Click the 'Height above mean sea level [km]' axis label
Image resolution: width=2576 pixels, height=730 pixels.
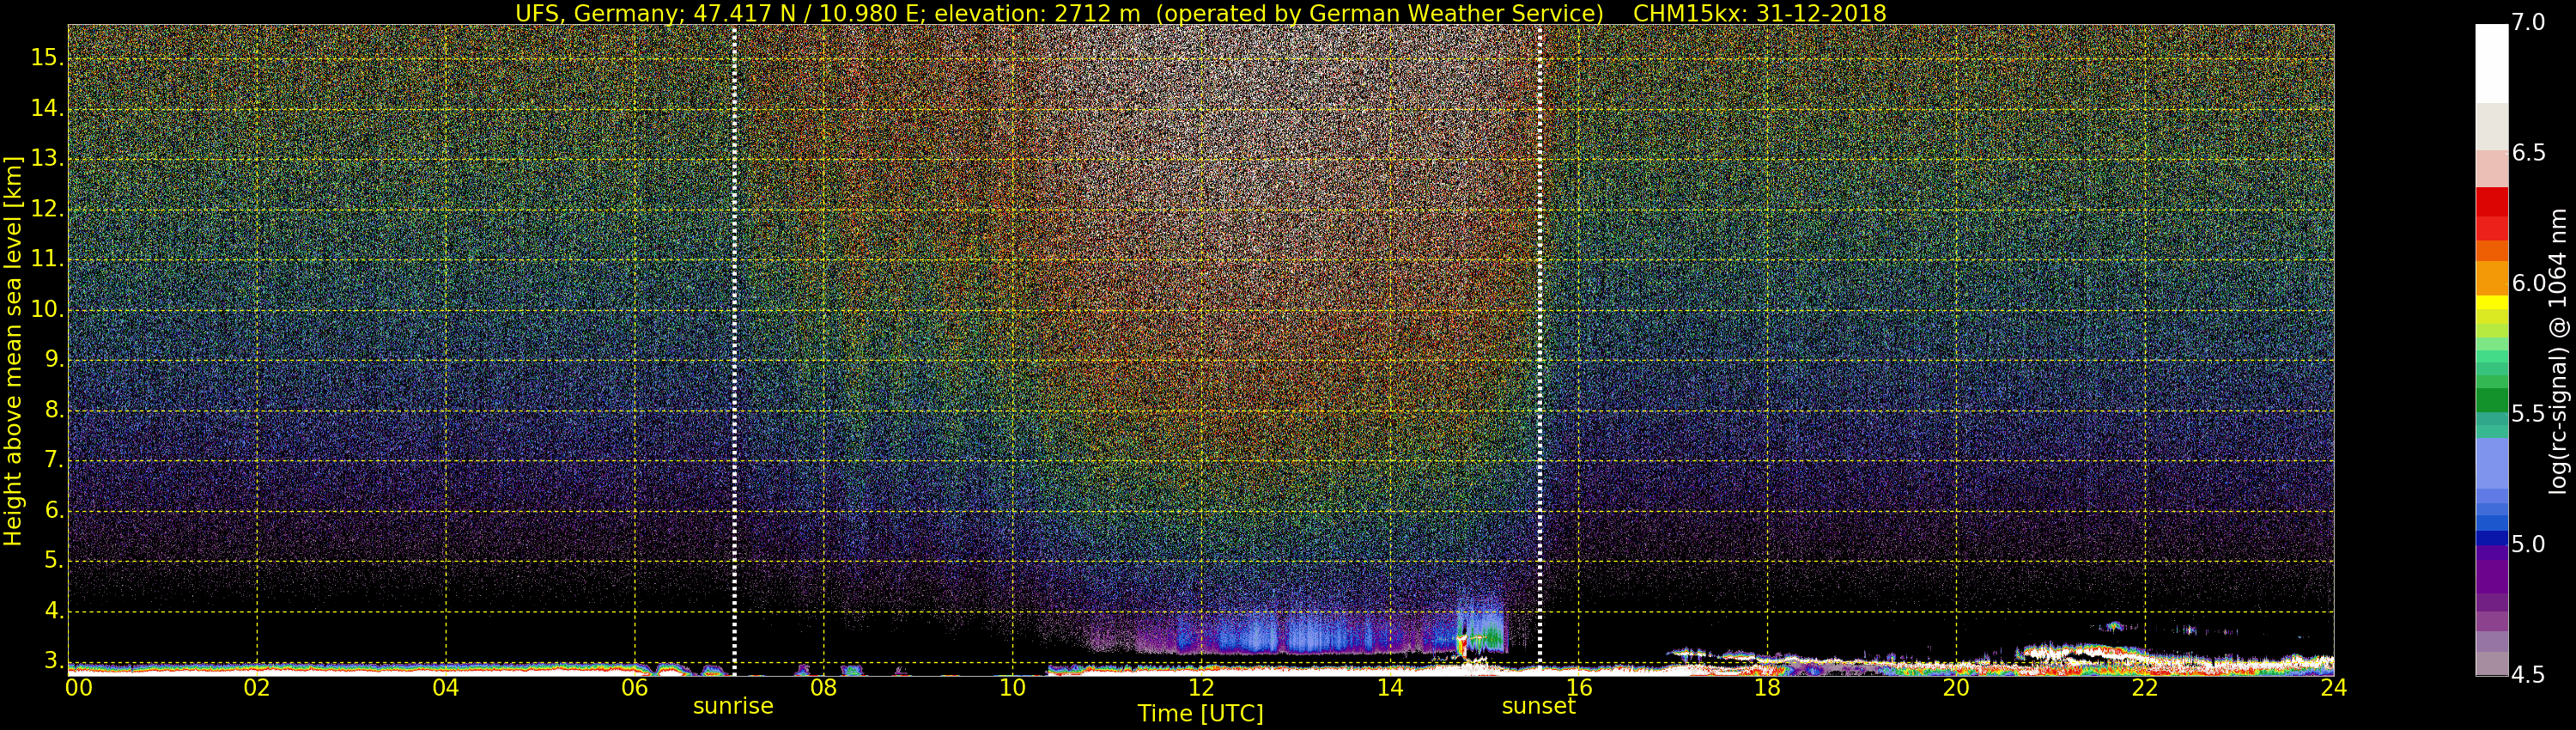click(13, 350)
